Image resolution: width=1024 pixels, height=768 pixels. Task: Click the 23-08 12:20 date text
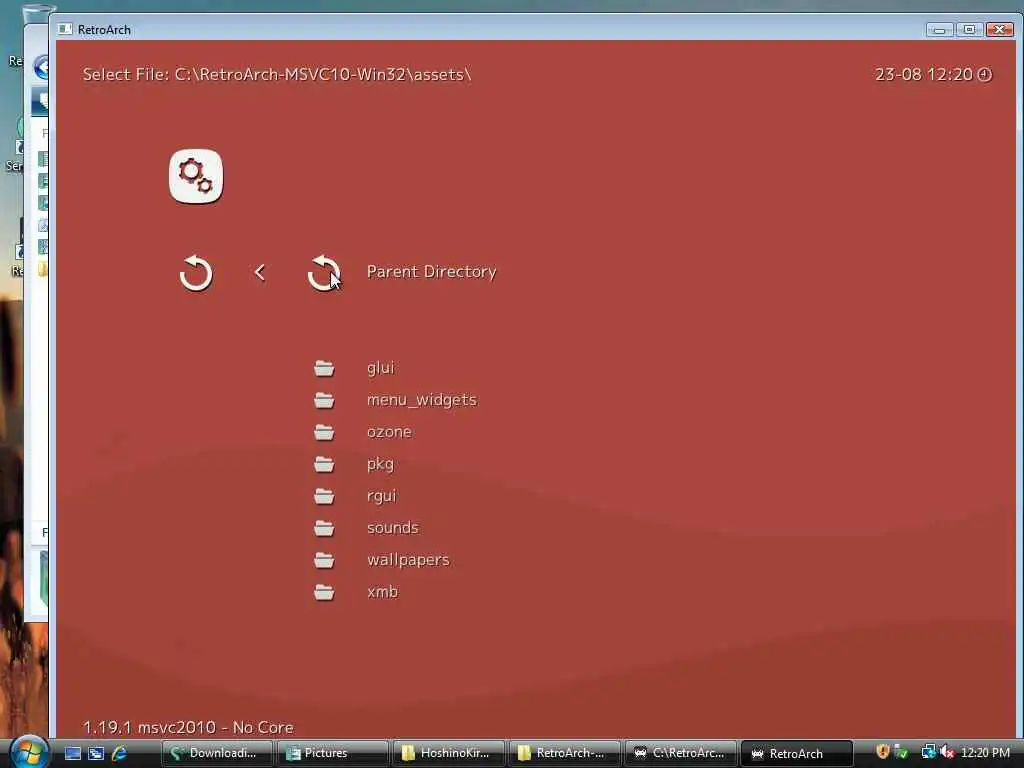[x=923, y=74]
